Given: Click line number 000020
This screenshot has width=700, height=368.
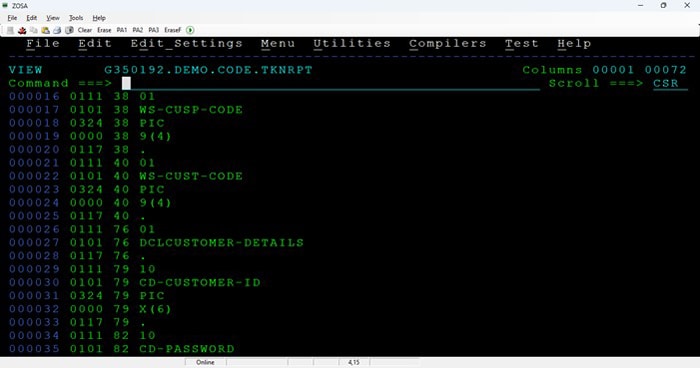Looking at the screenshot, I should pyautogui.click(x=34, y=150).
